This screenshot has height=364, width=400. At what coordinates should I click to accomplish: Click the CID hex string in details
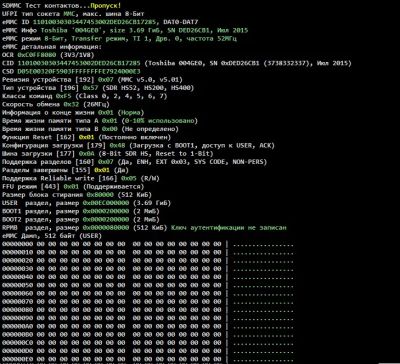pyautogui.click(x=81, y=63)
